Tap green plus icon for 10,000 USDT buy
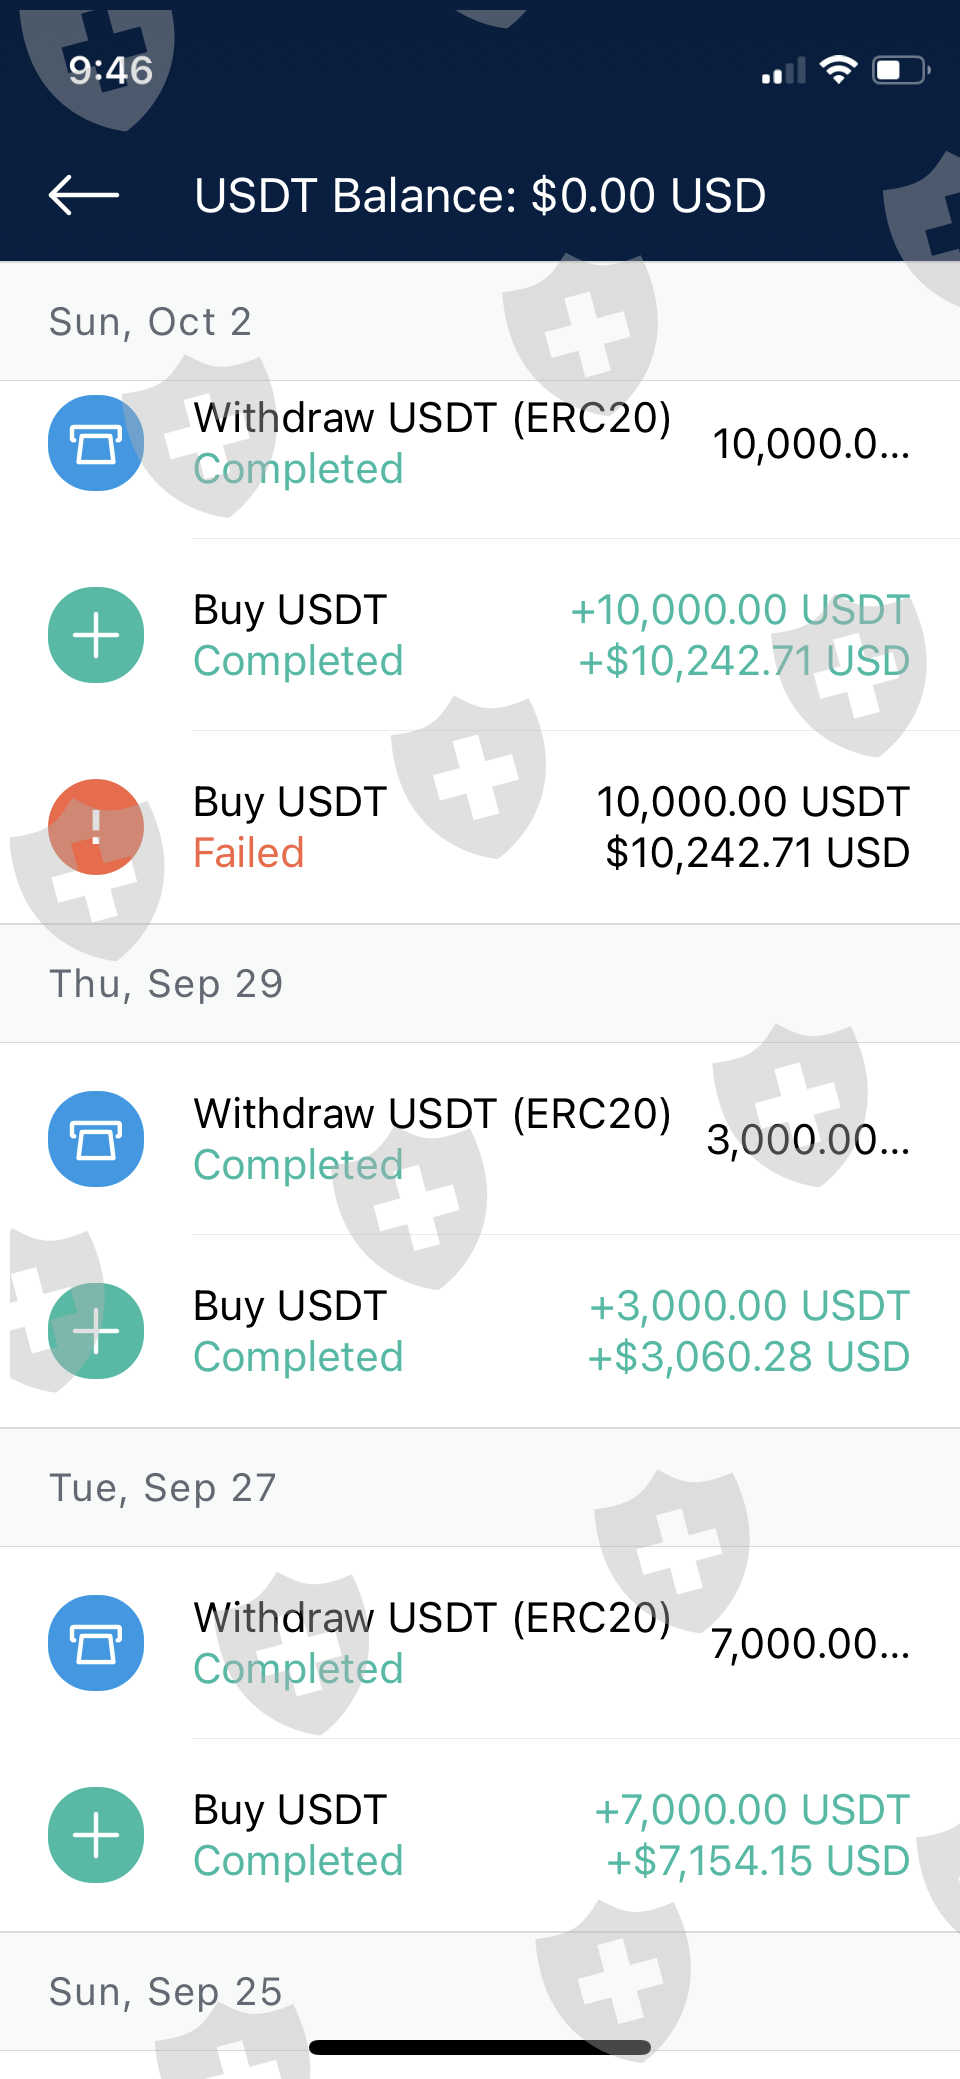This screenshot has height=2079, width=960. coord(96,635)
